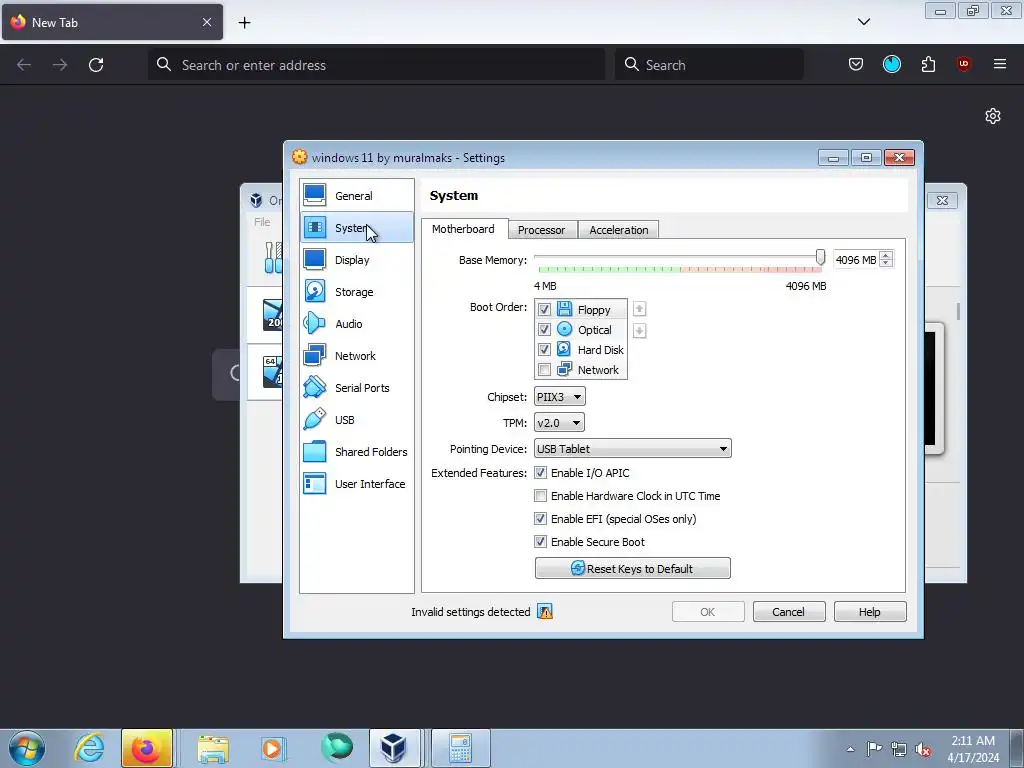Screen dimensions: 1024x768
Task: Click the taskbar clock and date
Action: (x=973, y=749)
